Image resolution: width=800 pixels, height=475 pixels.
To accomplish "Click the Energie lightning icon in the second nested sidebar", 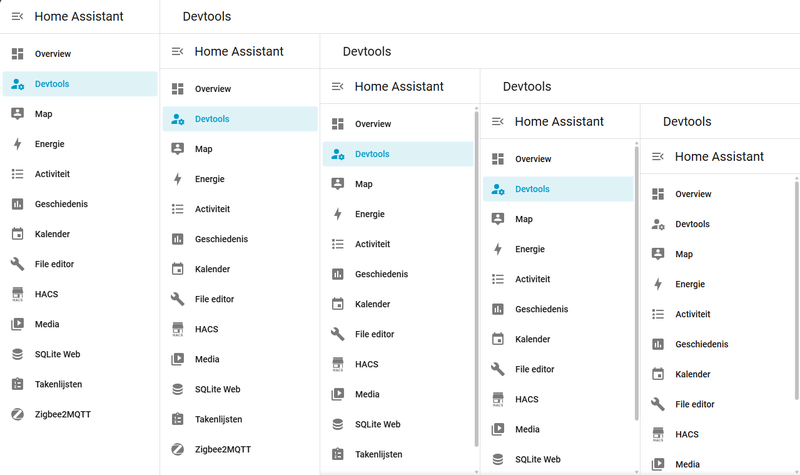I will coord(178,179).
